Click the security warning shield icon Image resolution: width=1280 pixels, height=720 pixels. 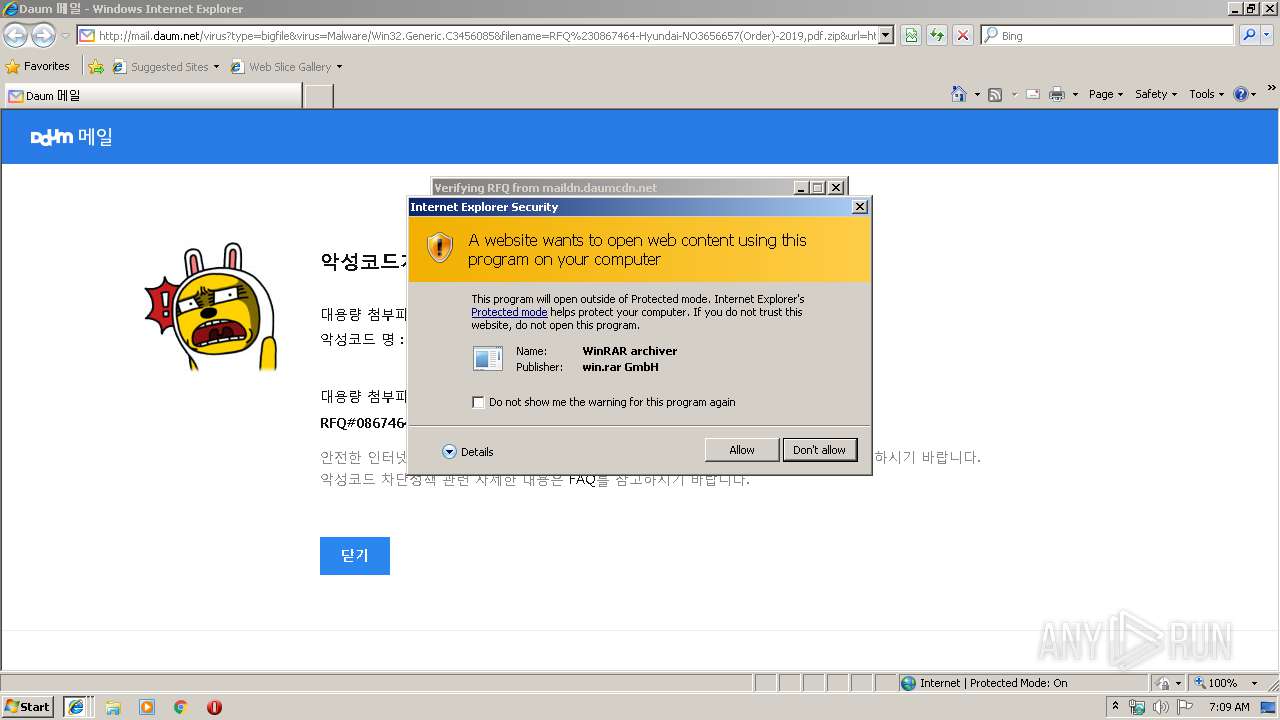click(440, 247)
